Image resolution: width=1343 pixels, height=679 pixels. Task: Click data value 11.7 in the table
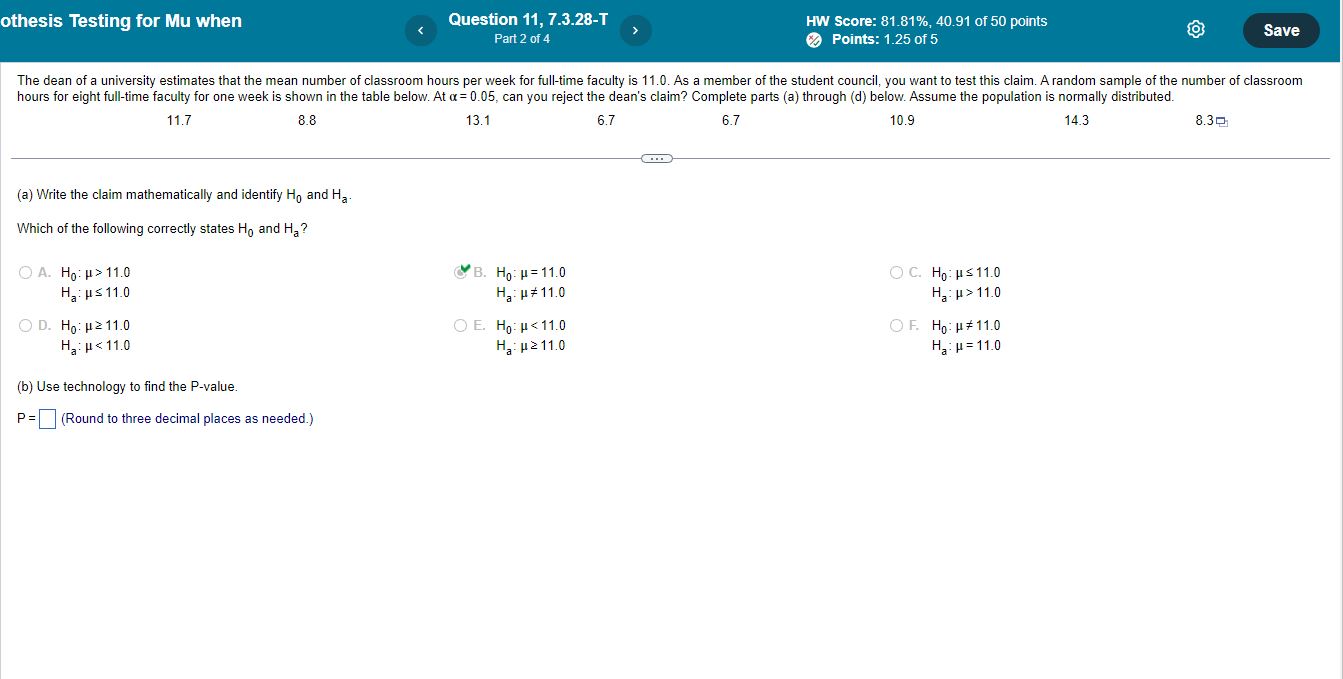tap(178, 119)
